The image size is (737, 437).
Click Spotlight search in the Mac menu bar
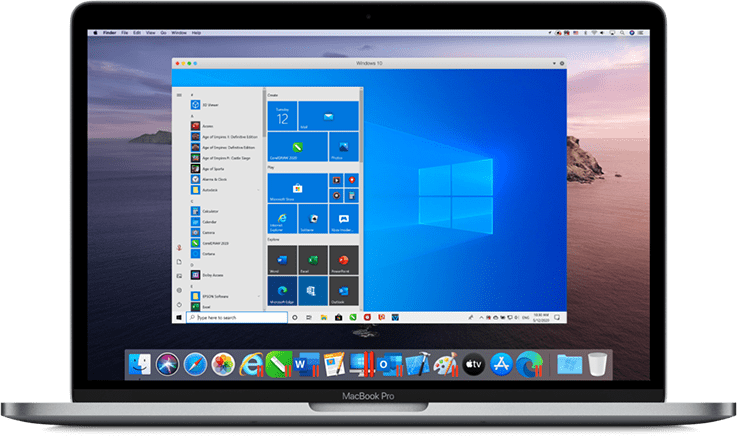point(622,33)
